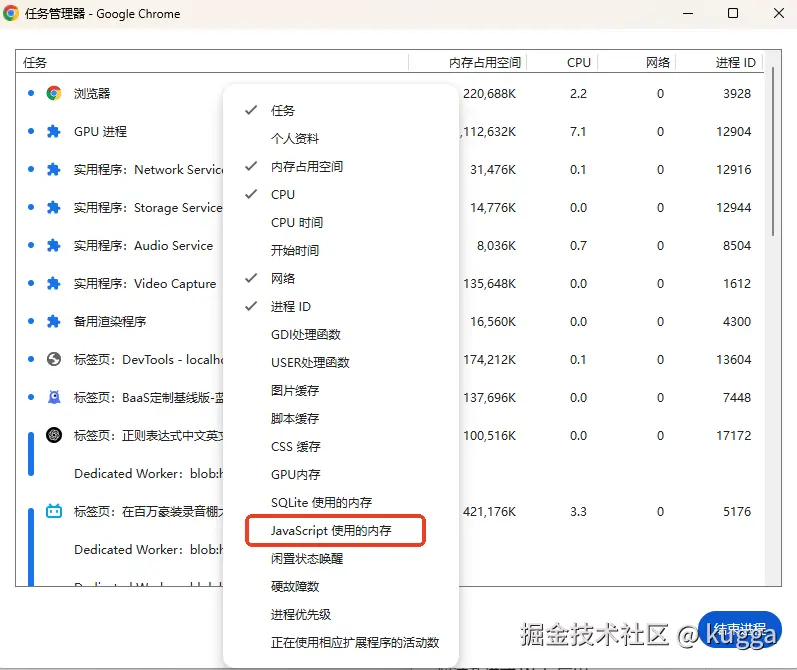This screenshot has height=670, width=797.
Task: Click the task list vertical scrollbar thumb
Action: point(773,151)
